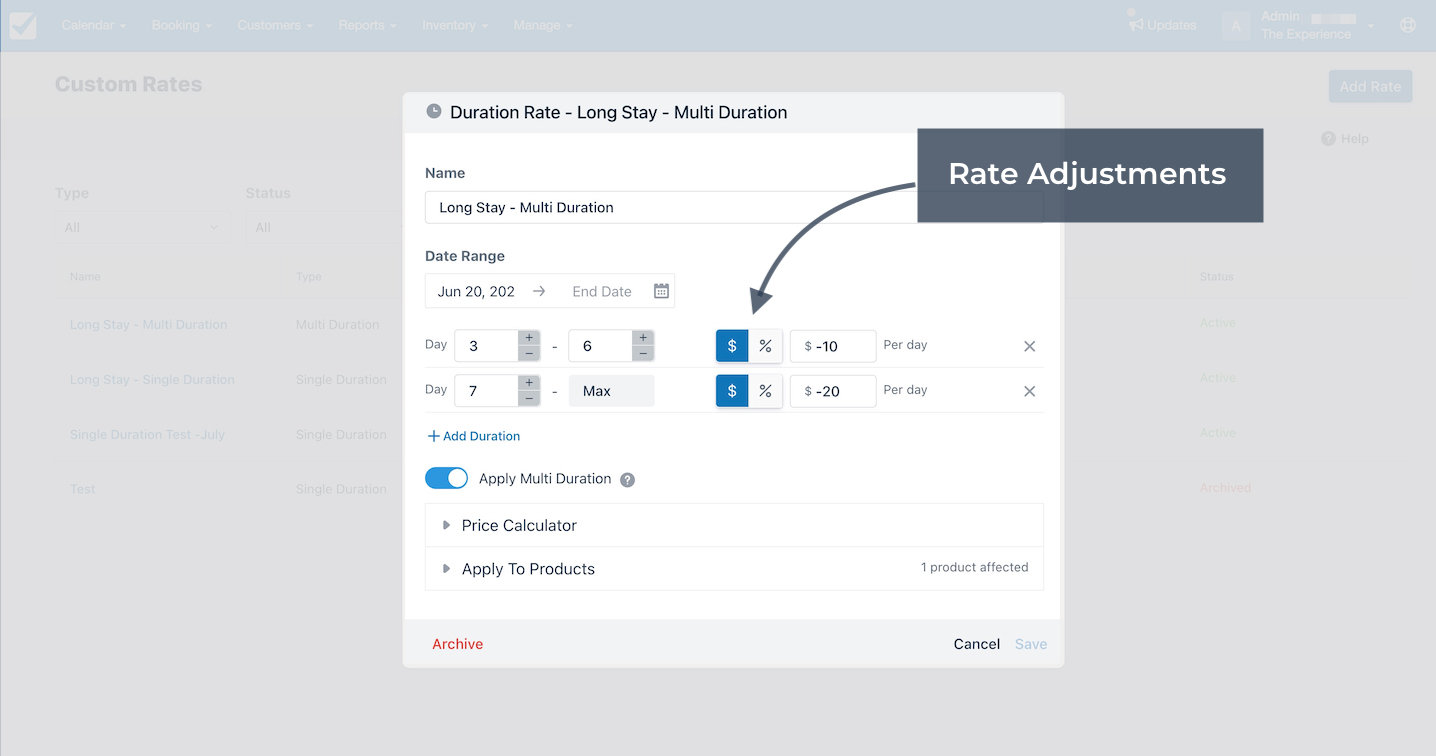The image size is (1436, 756).
Task: Select dollar adjustment for Day 7-Max row
Action: coord(732,391)
